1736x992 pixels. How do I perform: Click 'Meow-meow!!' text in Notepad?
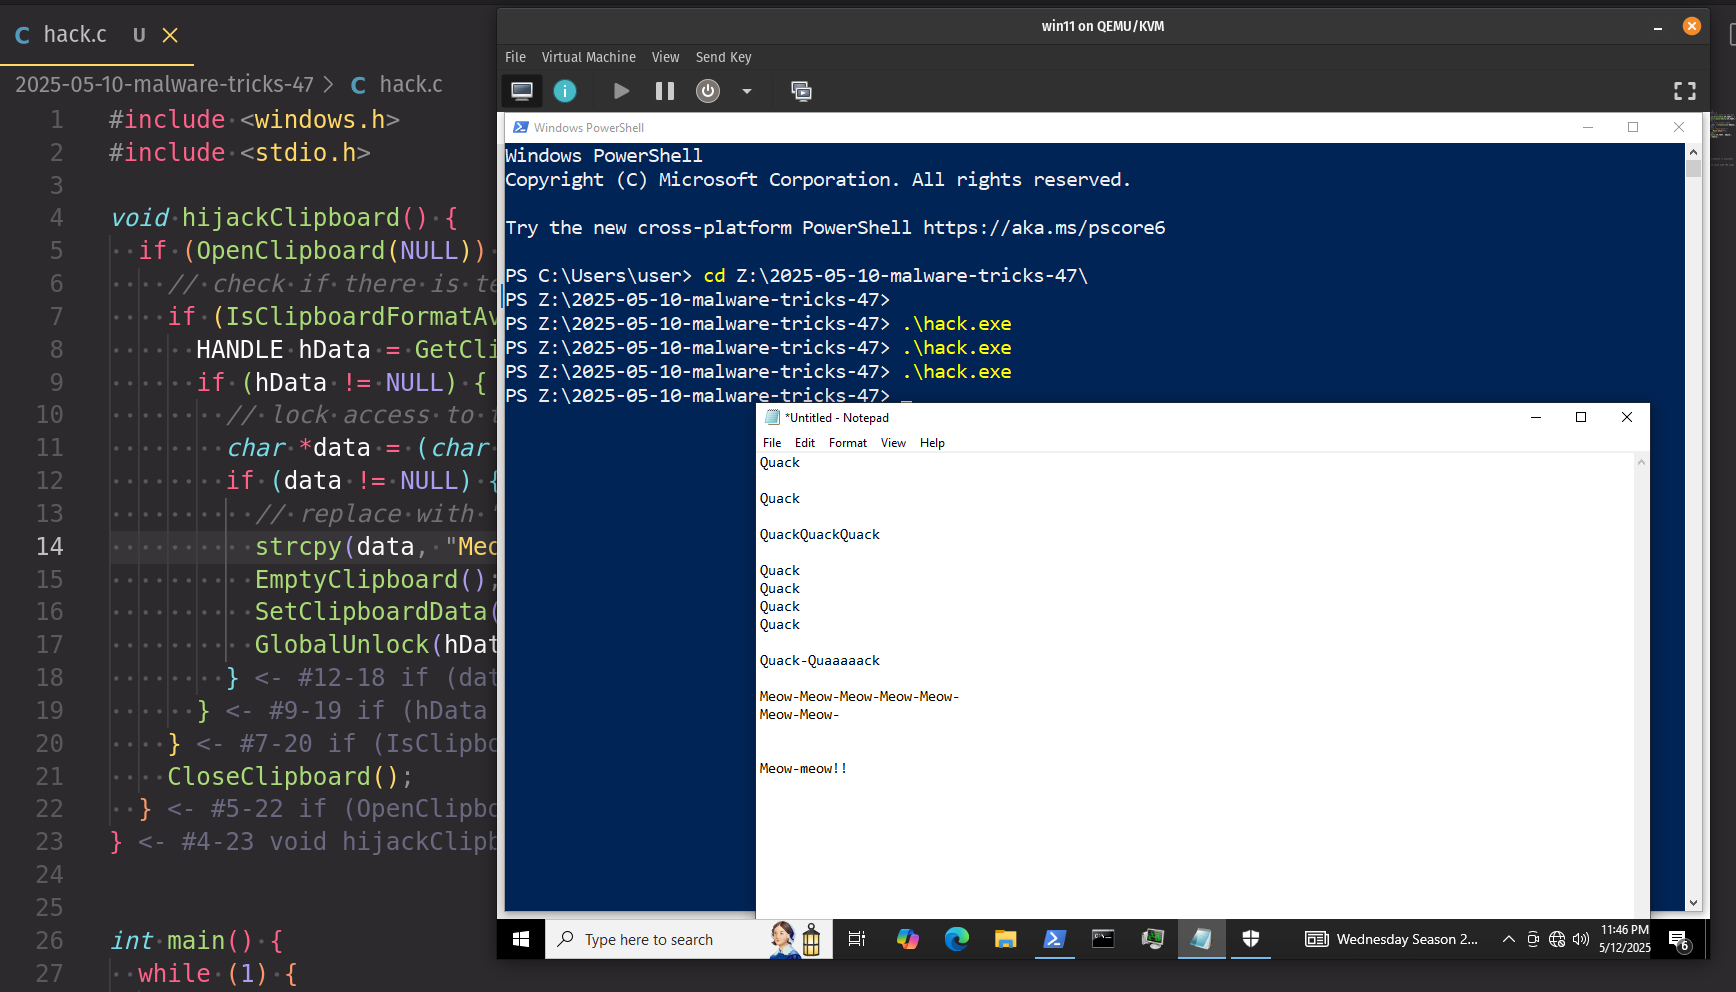point(803,769)
